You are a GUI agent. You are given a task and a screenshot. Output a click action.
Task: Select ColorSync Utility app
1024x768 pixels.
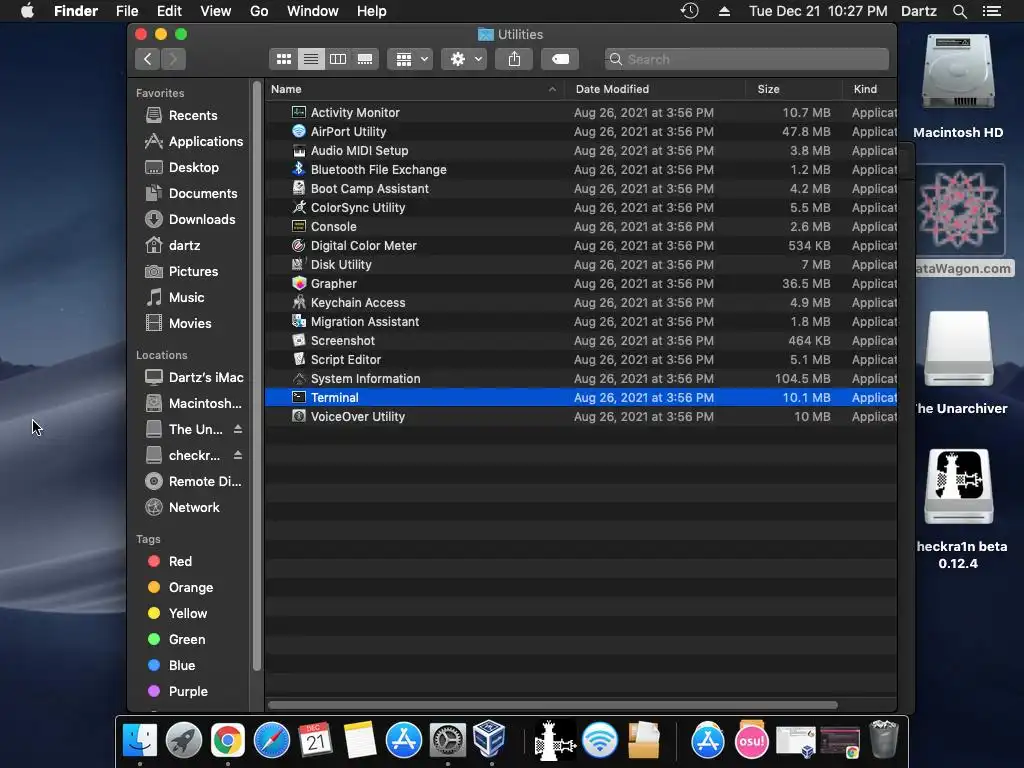coord(581,207)
